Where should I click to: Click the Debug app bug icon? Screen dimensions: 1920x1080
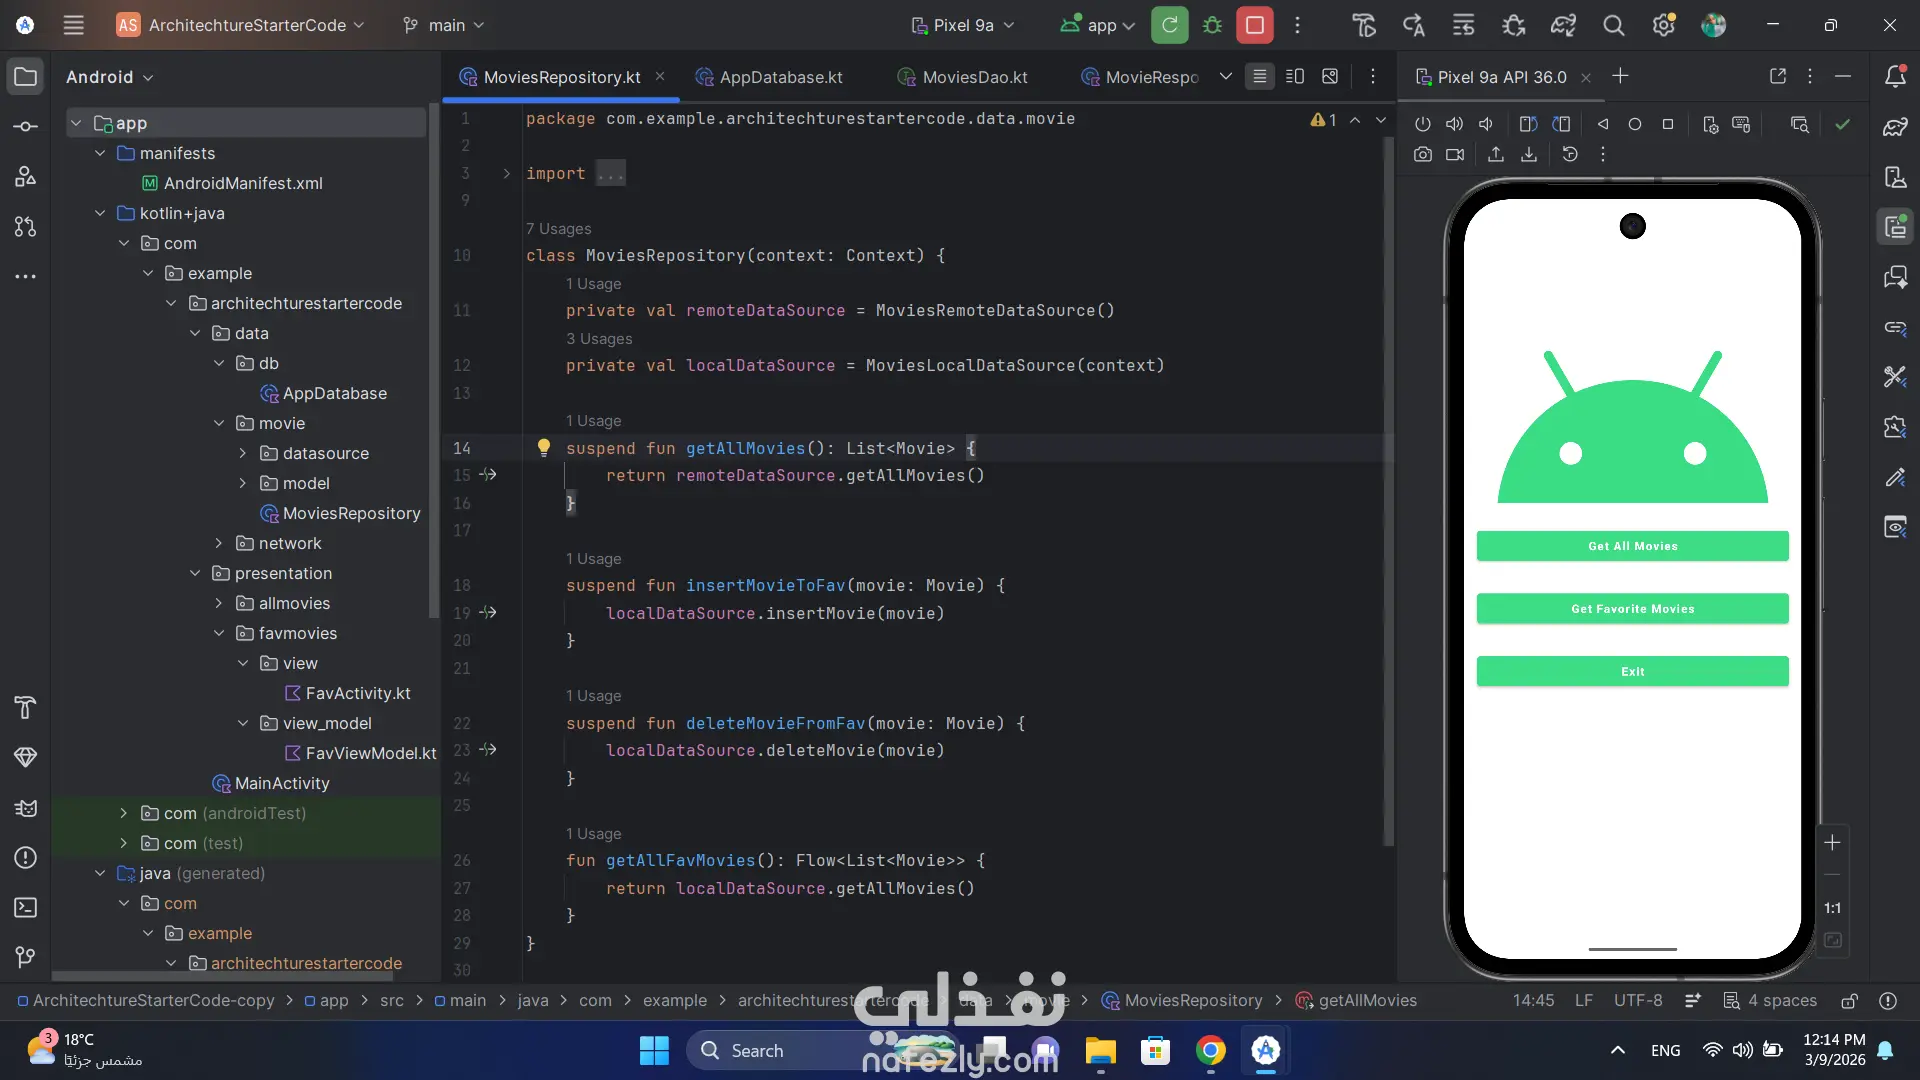click(1212, 25)
